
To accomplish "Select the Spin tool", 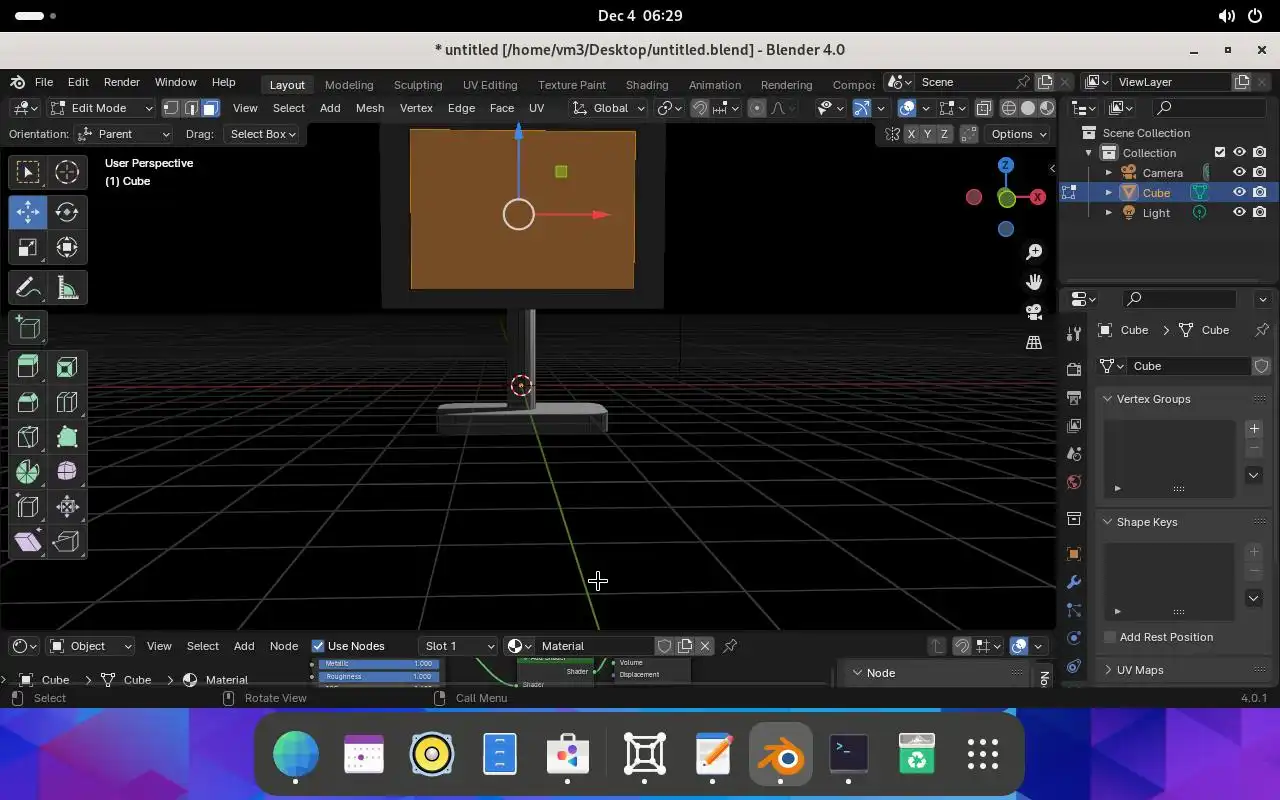I will tap(28, 471).
